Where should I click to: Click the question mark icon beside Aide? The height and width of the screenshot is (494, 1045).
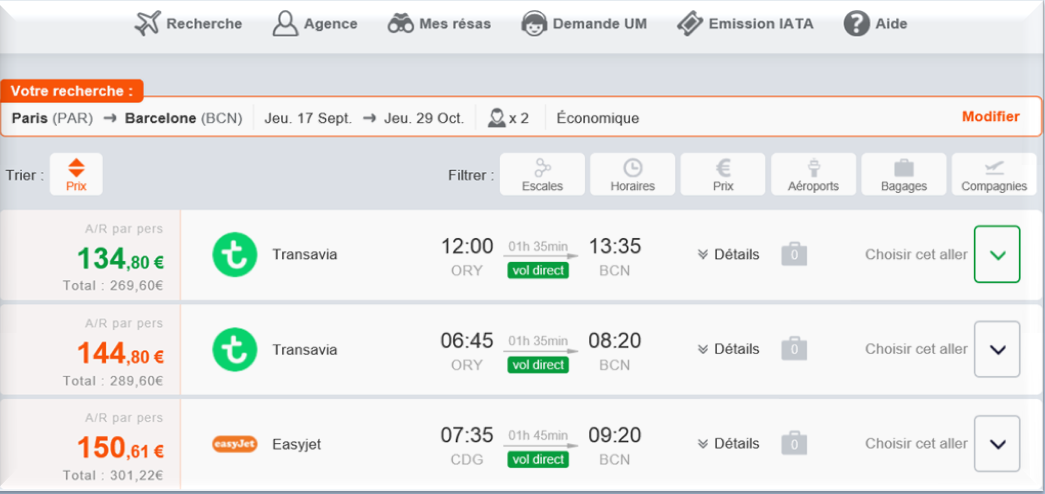856,24
